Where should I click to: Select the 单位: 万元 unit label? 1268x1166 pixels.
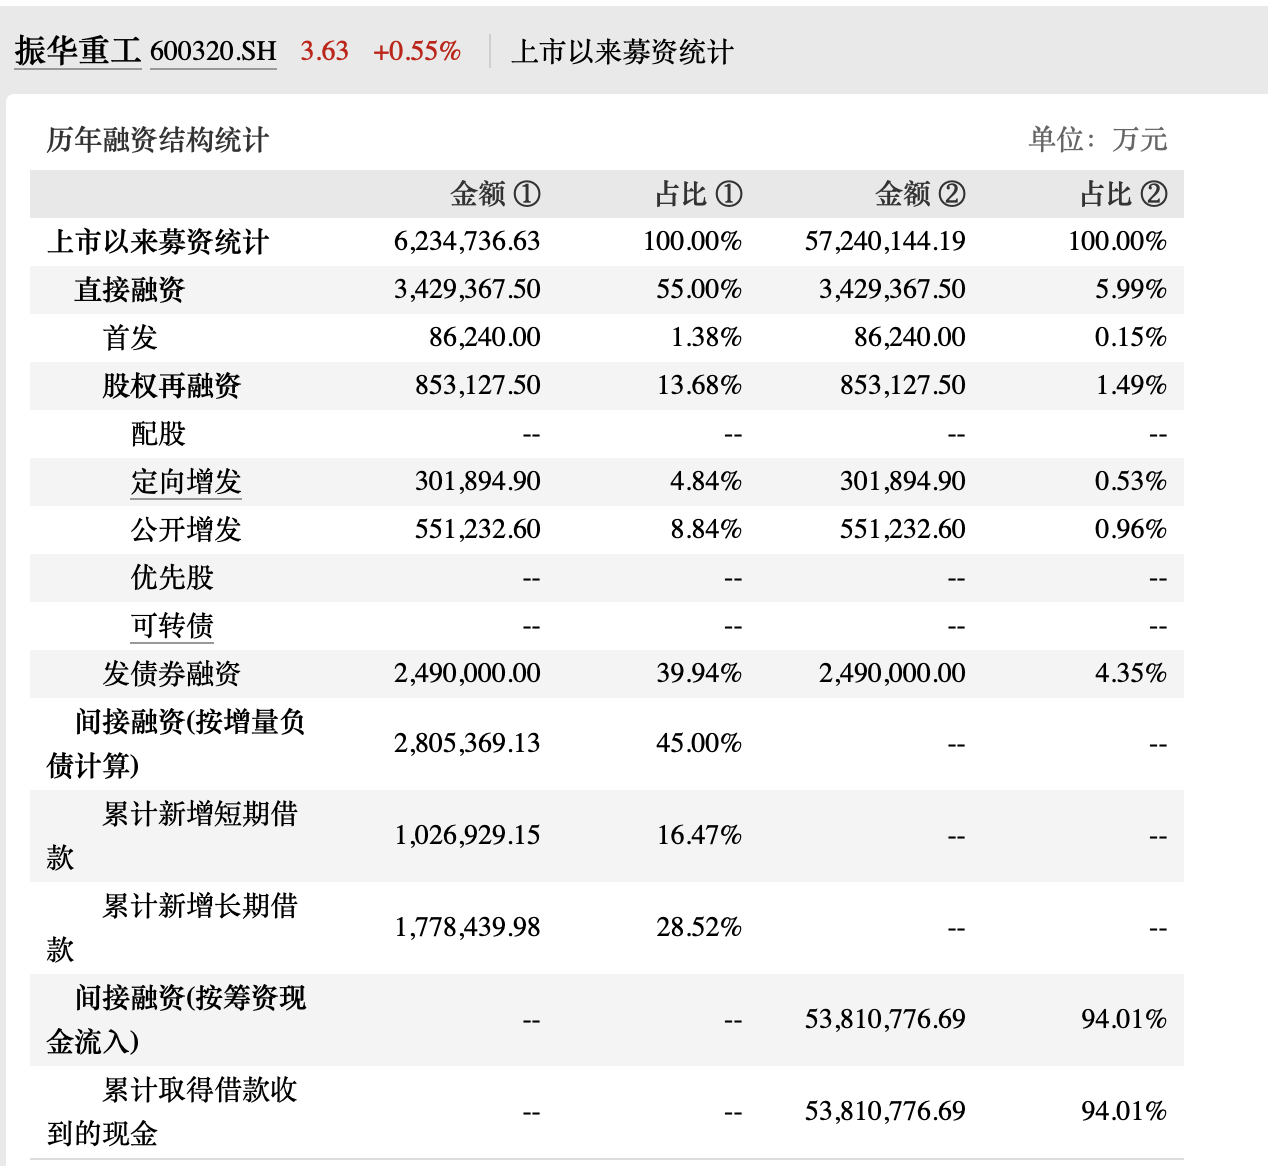(x=1098, y=139)
